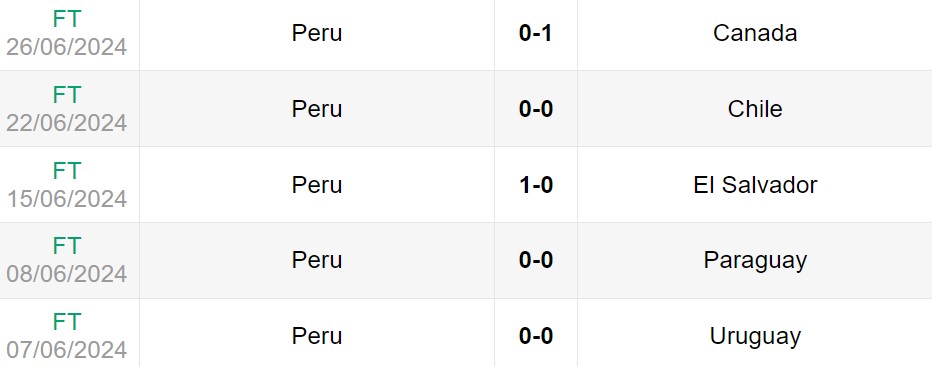Click the 0-0 score against Chile

pyautogui.click(x=536, y=109)
